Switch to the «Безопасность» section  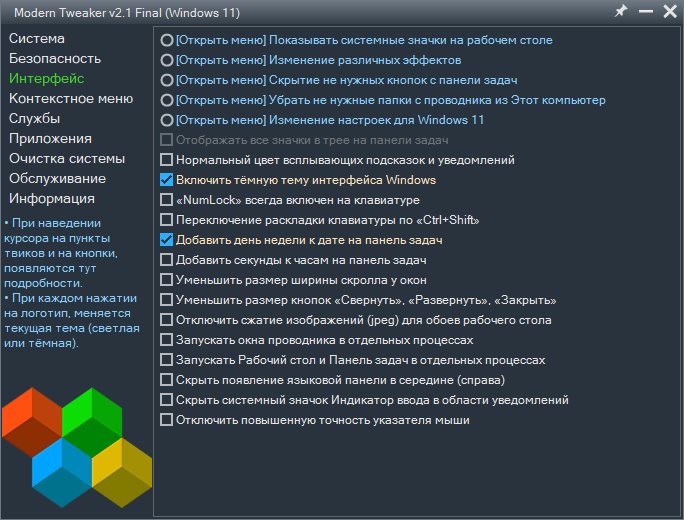click(55, 59)
